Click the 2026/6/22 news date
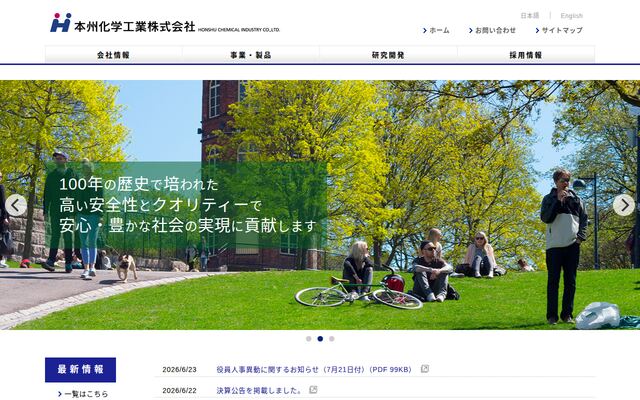Image resolution: width=640 pixels, height=400 pixels. coord(179,391)
